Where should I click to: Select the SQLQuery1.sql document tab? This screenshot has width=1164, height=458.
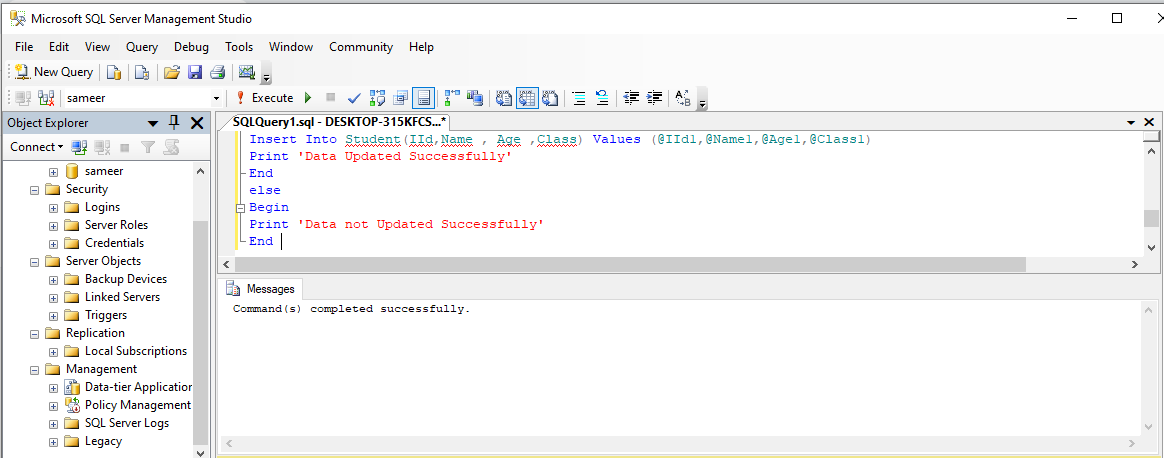coord(339,122)
